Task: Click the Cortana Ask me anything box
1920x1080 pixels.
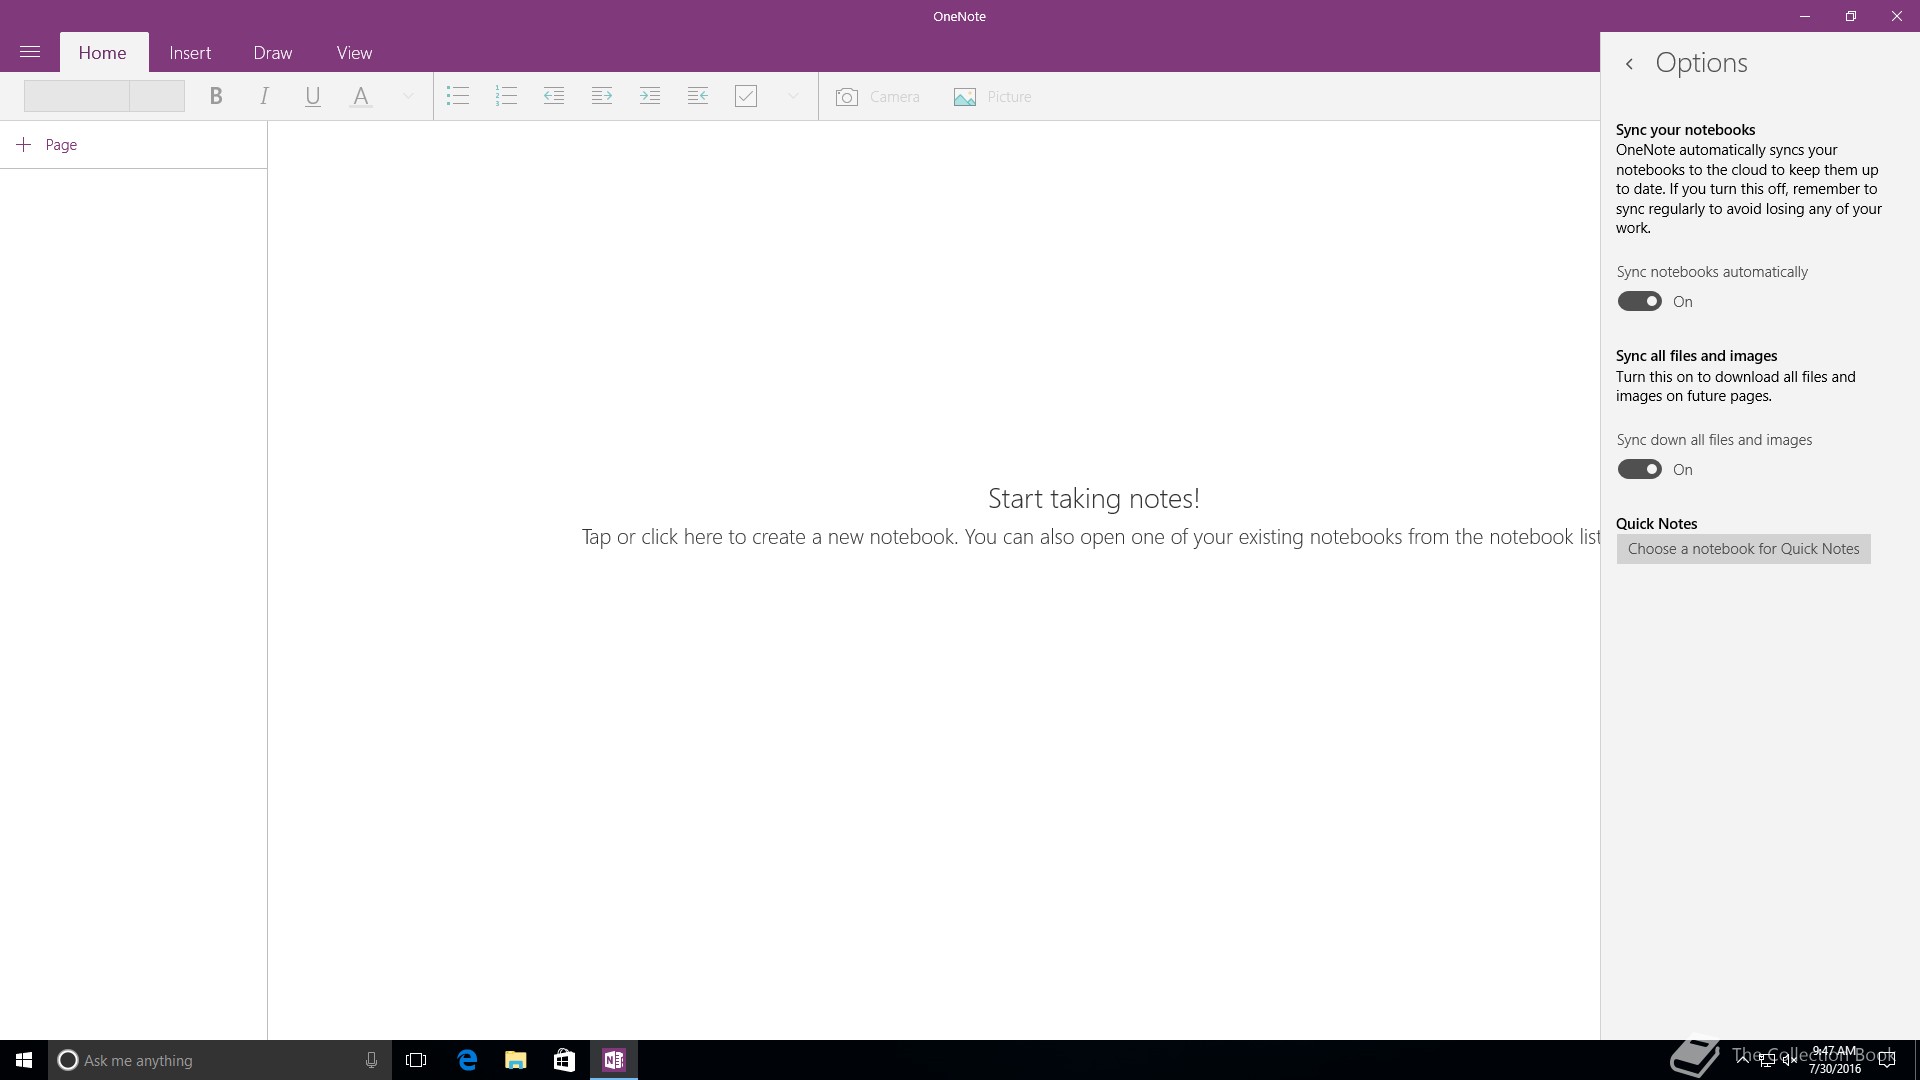Action: [x=219, y=1060]
